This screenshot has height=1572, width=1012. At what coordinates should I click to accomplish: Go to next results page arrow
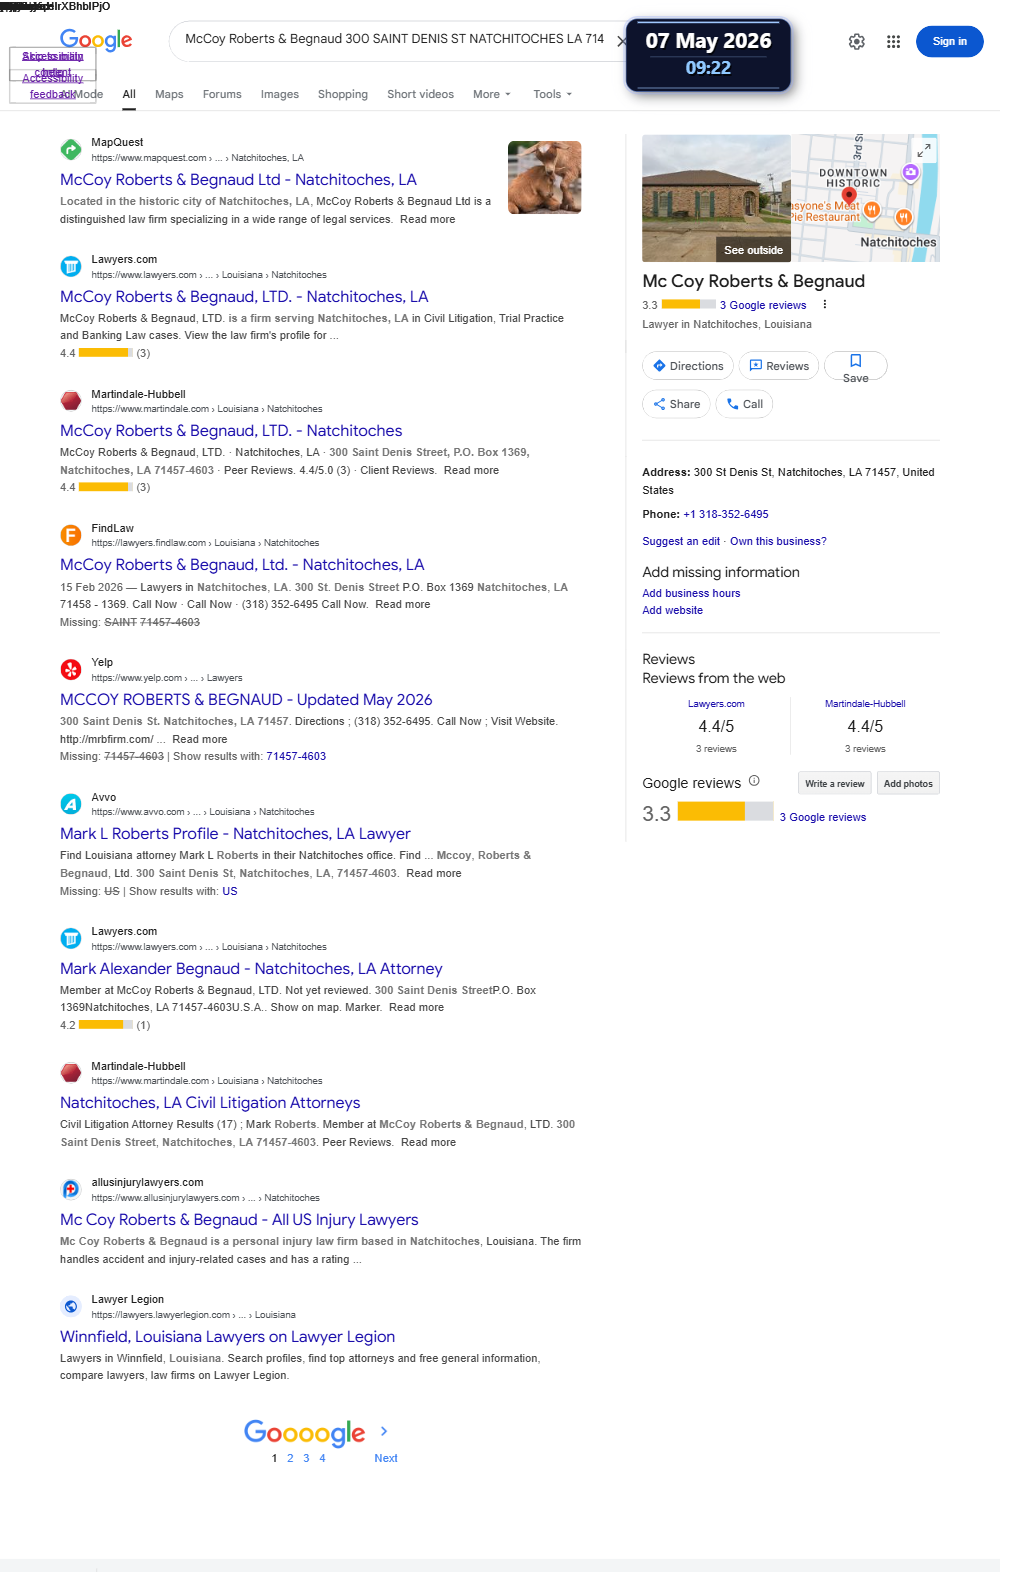384,1432
